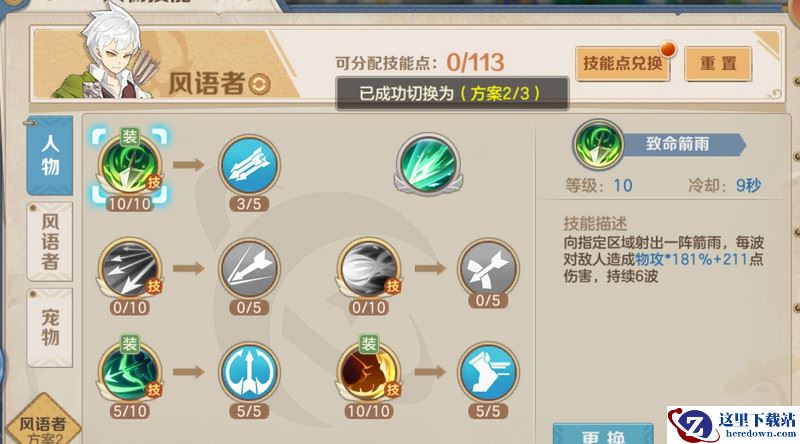Select the green arrow-rain skill icon 10/10
The image size is (800, 444).
click(x=130, y=166)
